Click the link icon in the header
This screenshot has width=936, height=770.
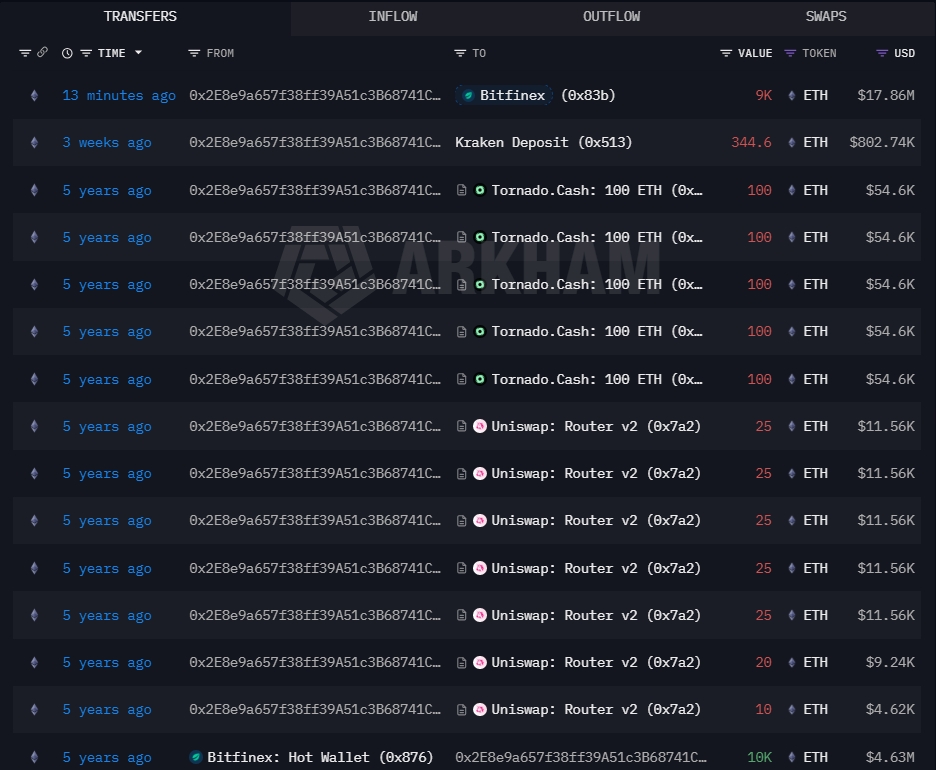click(42, 53)
